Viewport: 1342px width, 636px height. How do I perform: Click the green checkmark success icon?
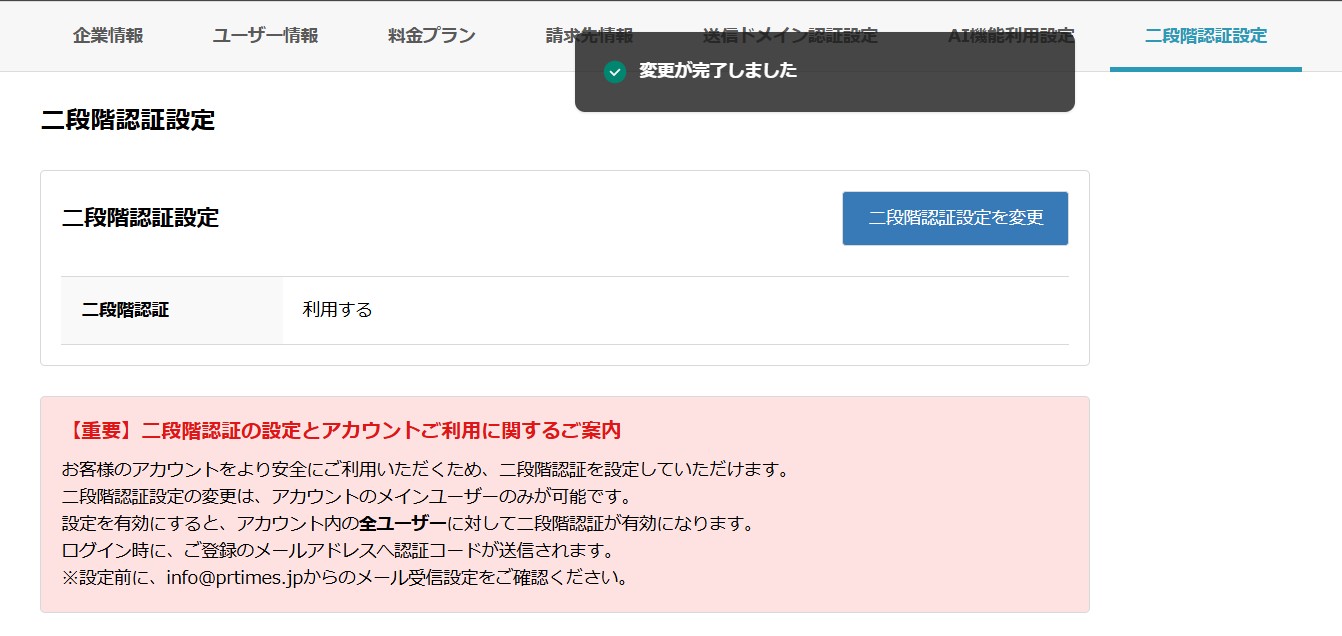613,72
